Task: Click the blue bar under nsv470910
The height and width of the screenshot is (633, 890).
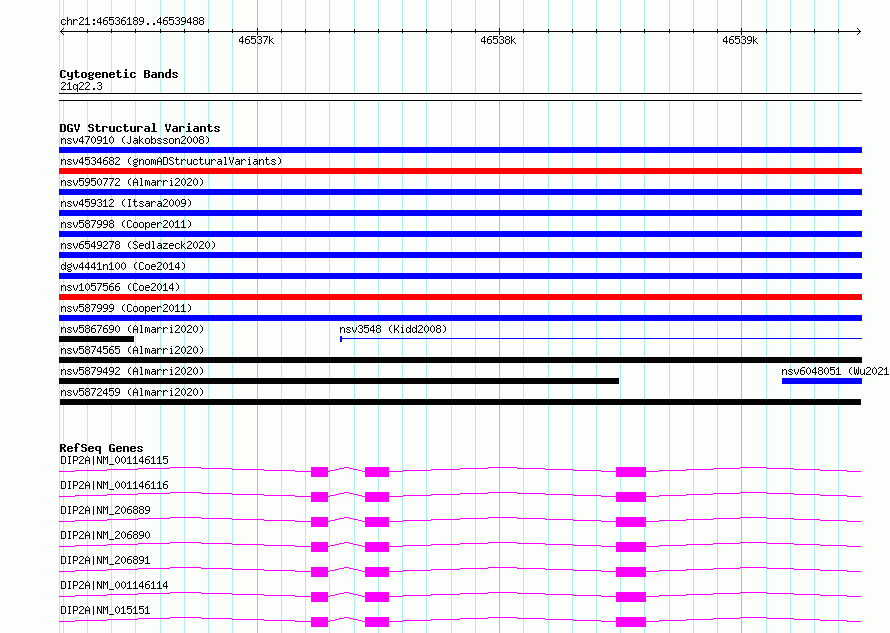Action: 460,150
